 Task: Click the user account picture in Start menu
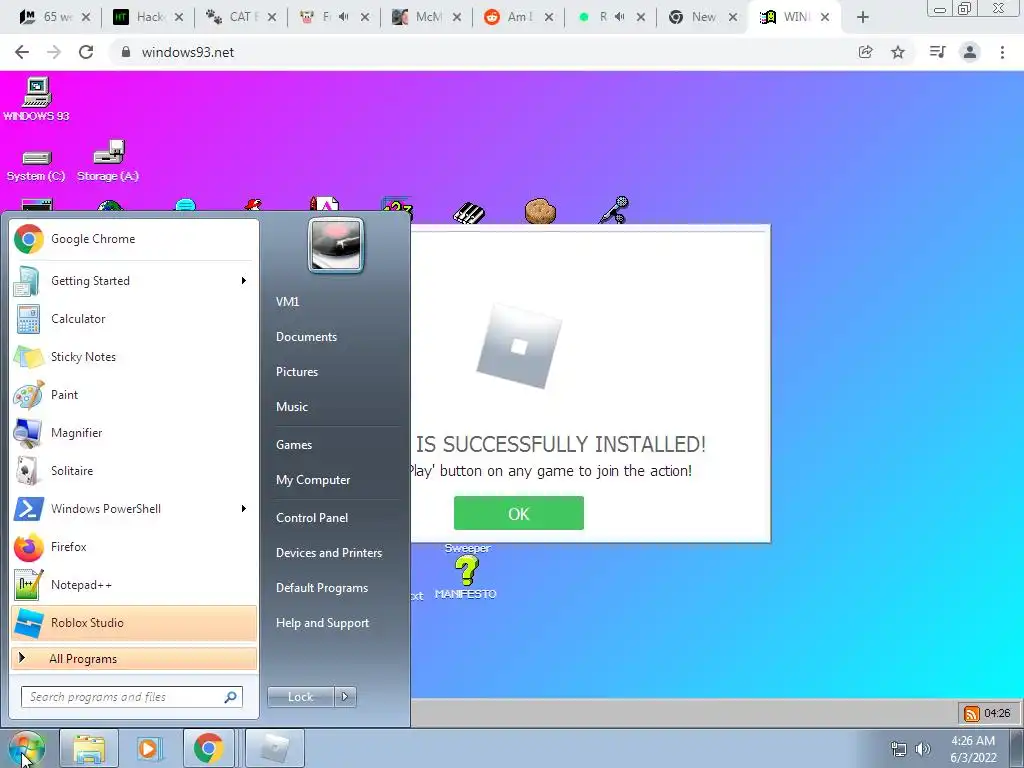[x=336, y=245]
